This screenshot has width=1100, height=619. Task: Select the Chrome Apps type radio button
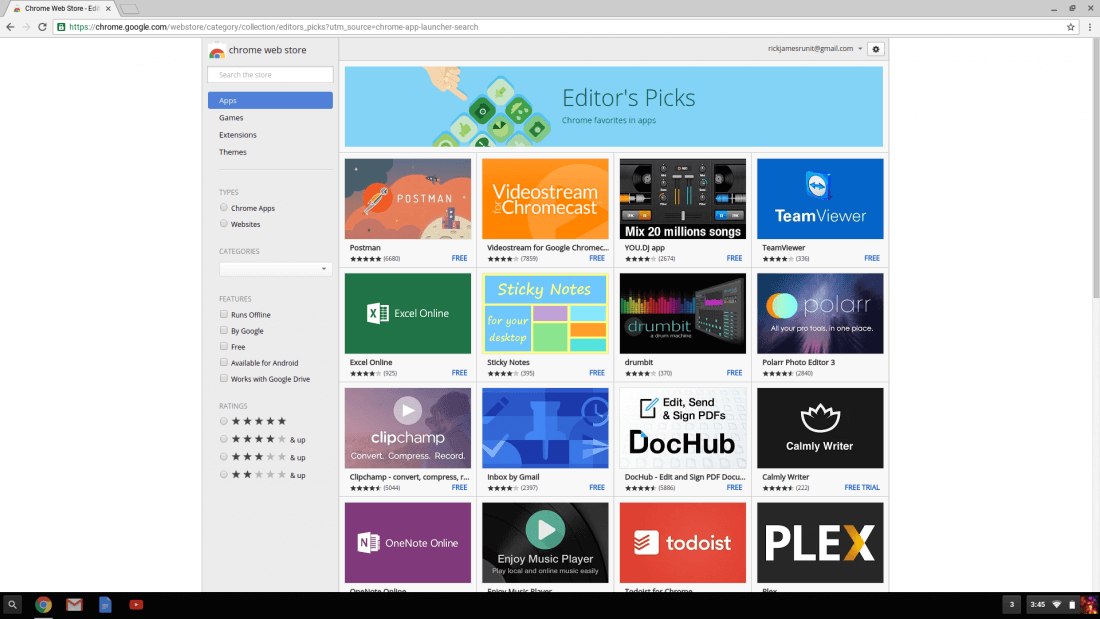224,208
